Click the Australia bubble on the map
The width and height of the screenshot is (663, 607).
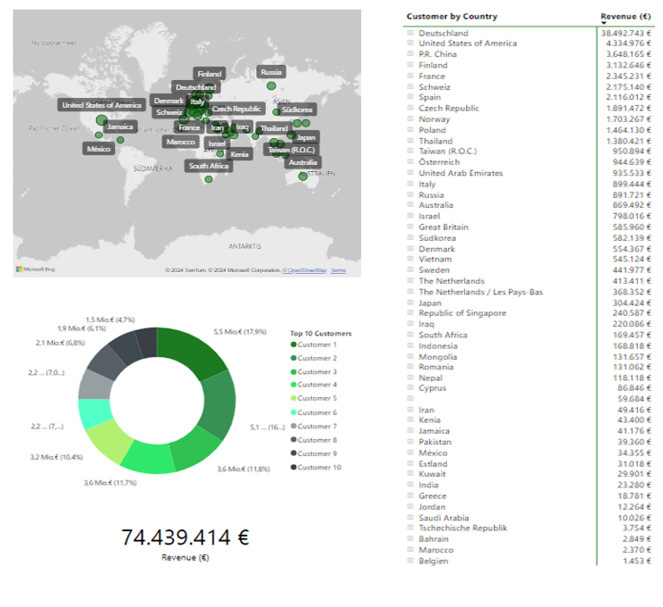click(303, 177)
